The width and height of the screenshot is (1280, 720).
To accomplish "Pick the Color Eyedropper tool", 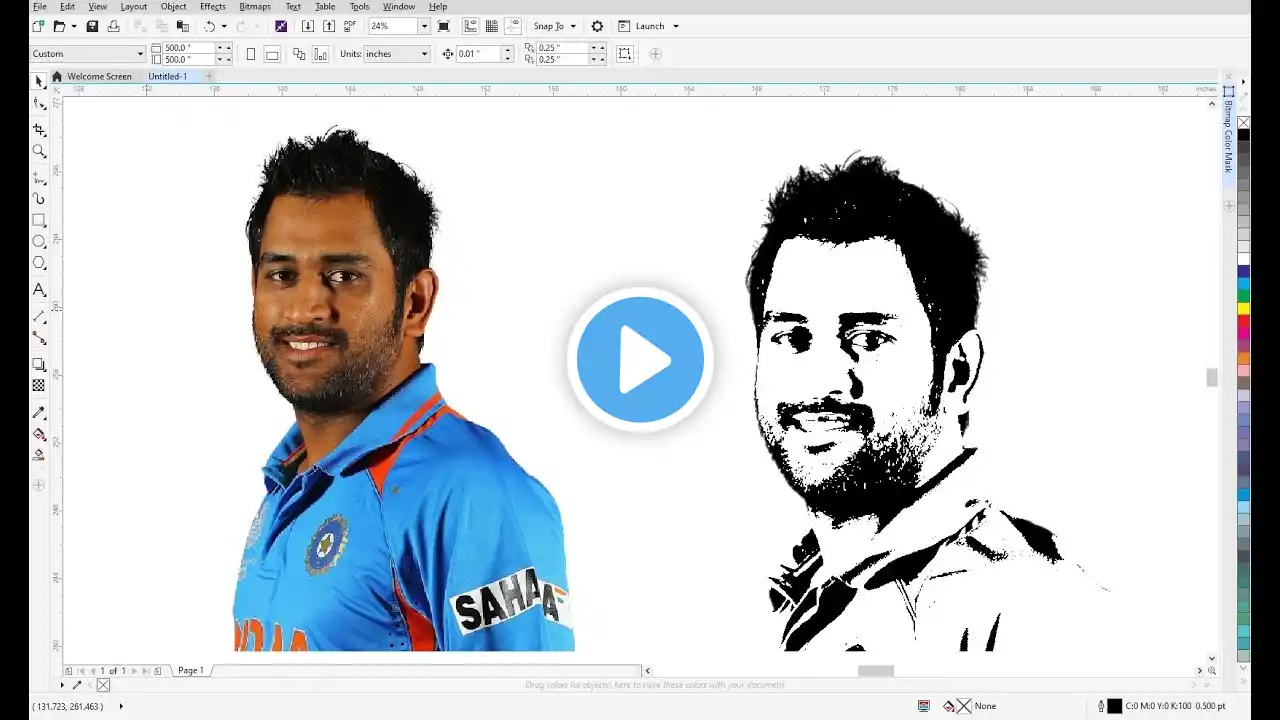I will 39,412.
